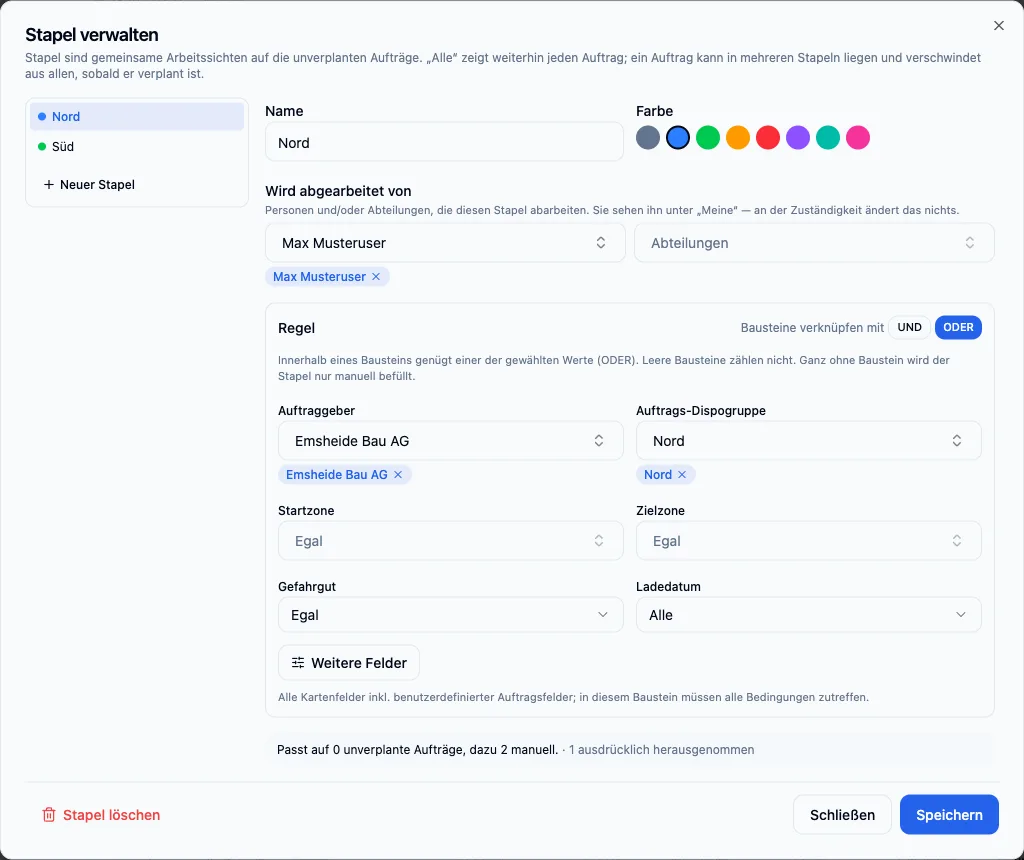
Task: Expand the Ladedatum dropdown
Action: coord(808,615)
